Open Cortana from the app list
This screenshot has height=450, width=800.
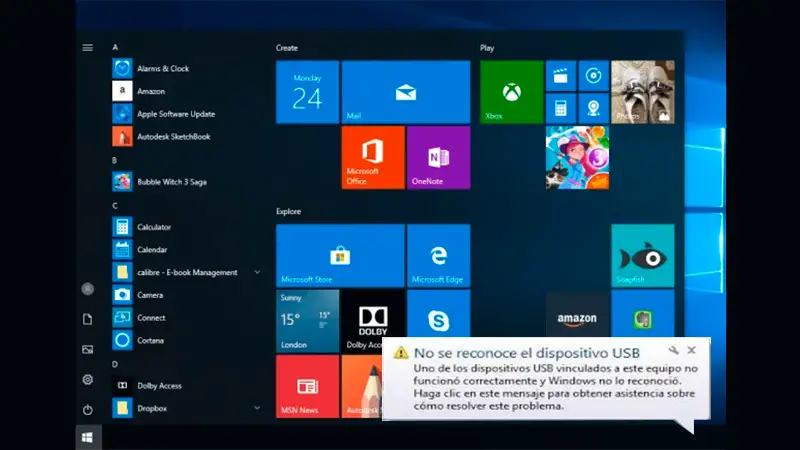(x=186, y=340)
